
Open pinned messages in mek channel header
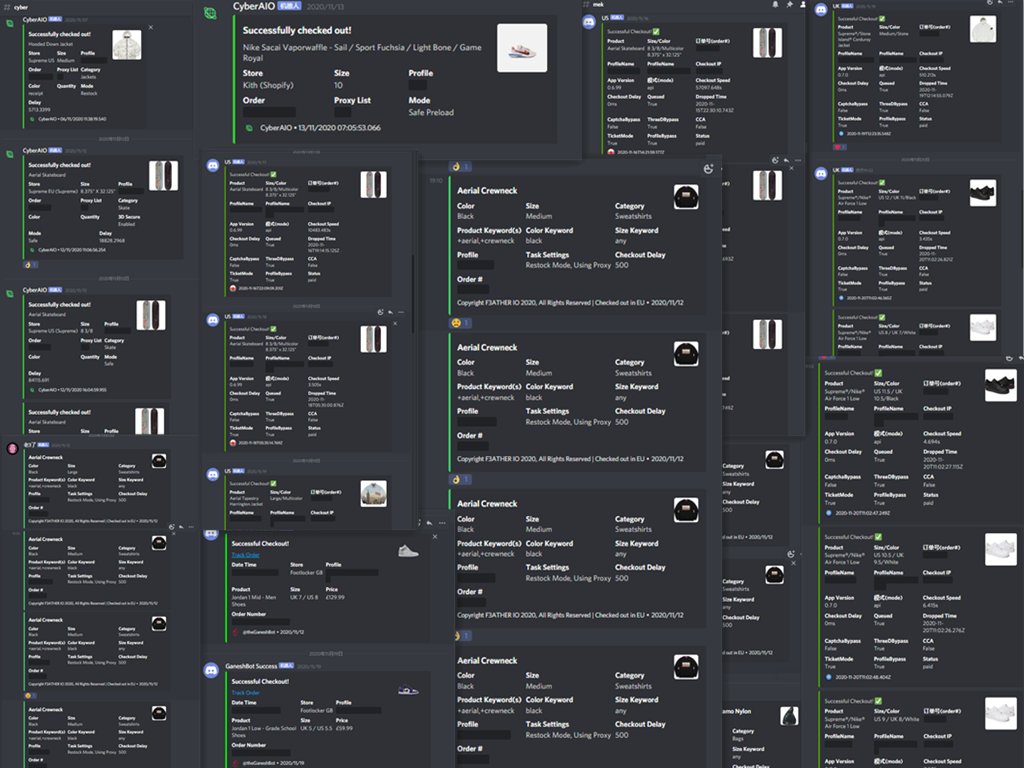tap(790, 5)
